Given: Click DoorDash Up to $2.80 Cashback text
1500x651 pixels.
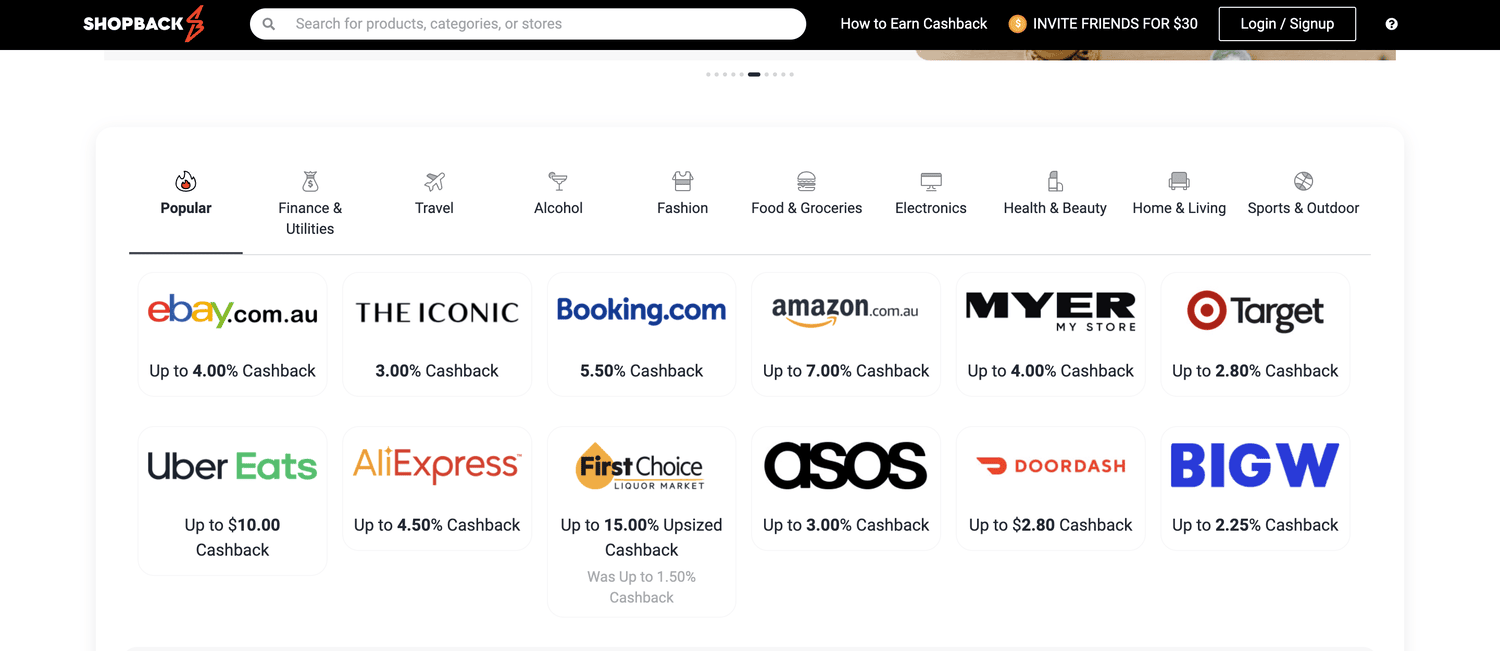Looking at the screenshot, I should 1050,525.
